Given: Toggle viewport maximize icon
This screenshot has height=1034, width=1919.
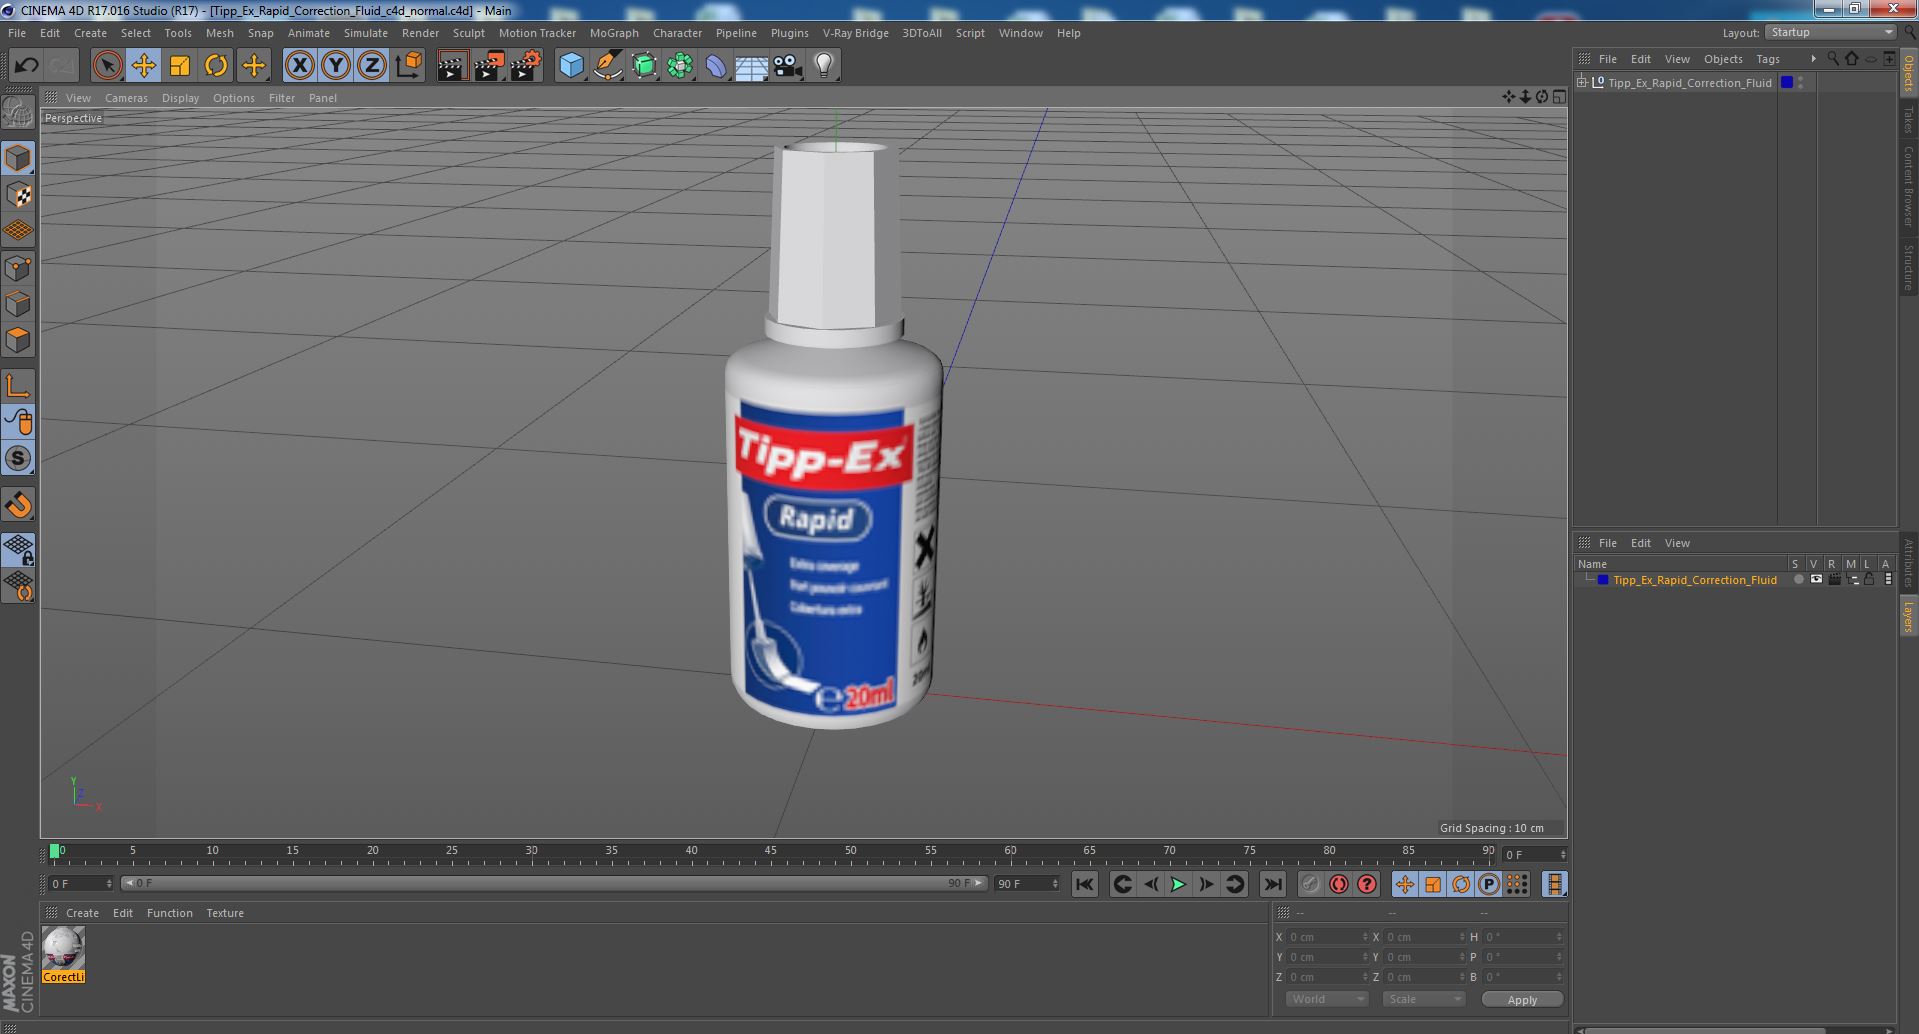Looking at the screenshot, I should pos(1559,97).
